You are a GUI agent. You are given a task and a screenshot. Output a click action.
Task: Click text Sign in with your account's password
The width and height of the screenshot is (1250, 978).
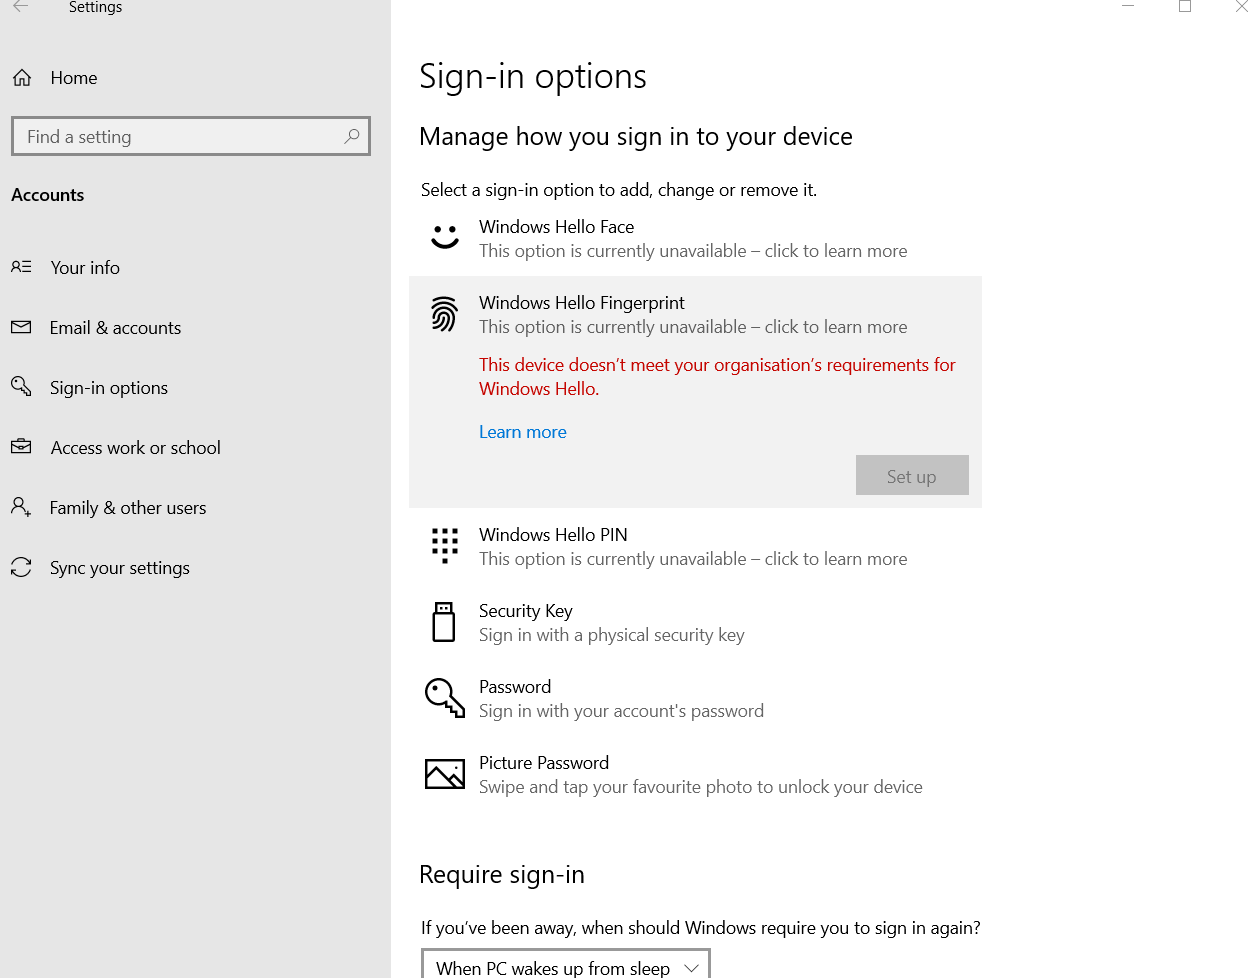(621, 711)
